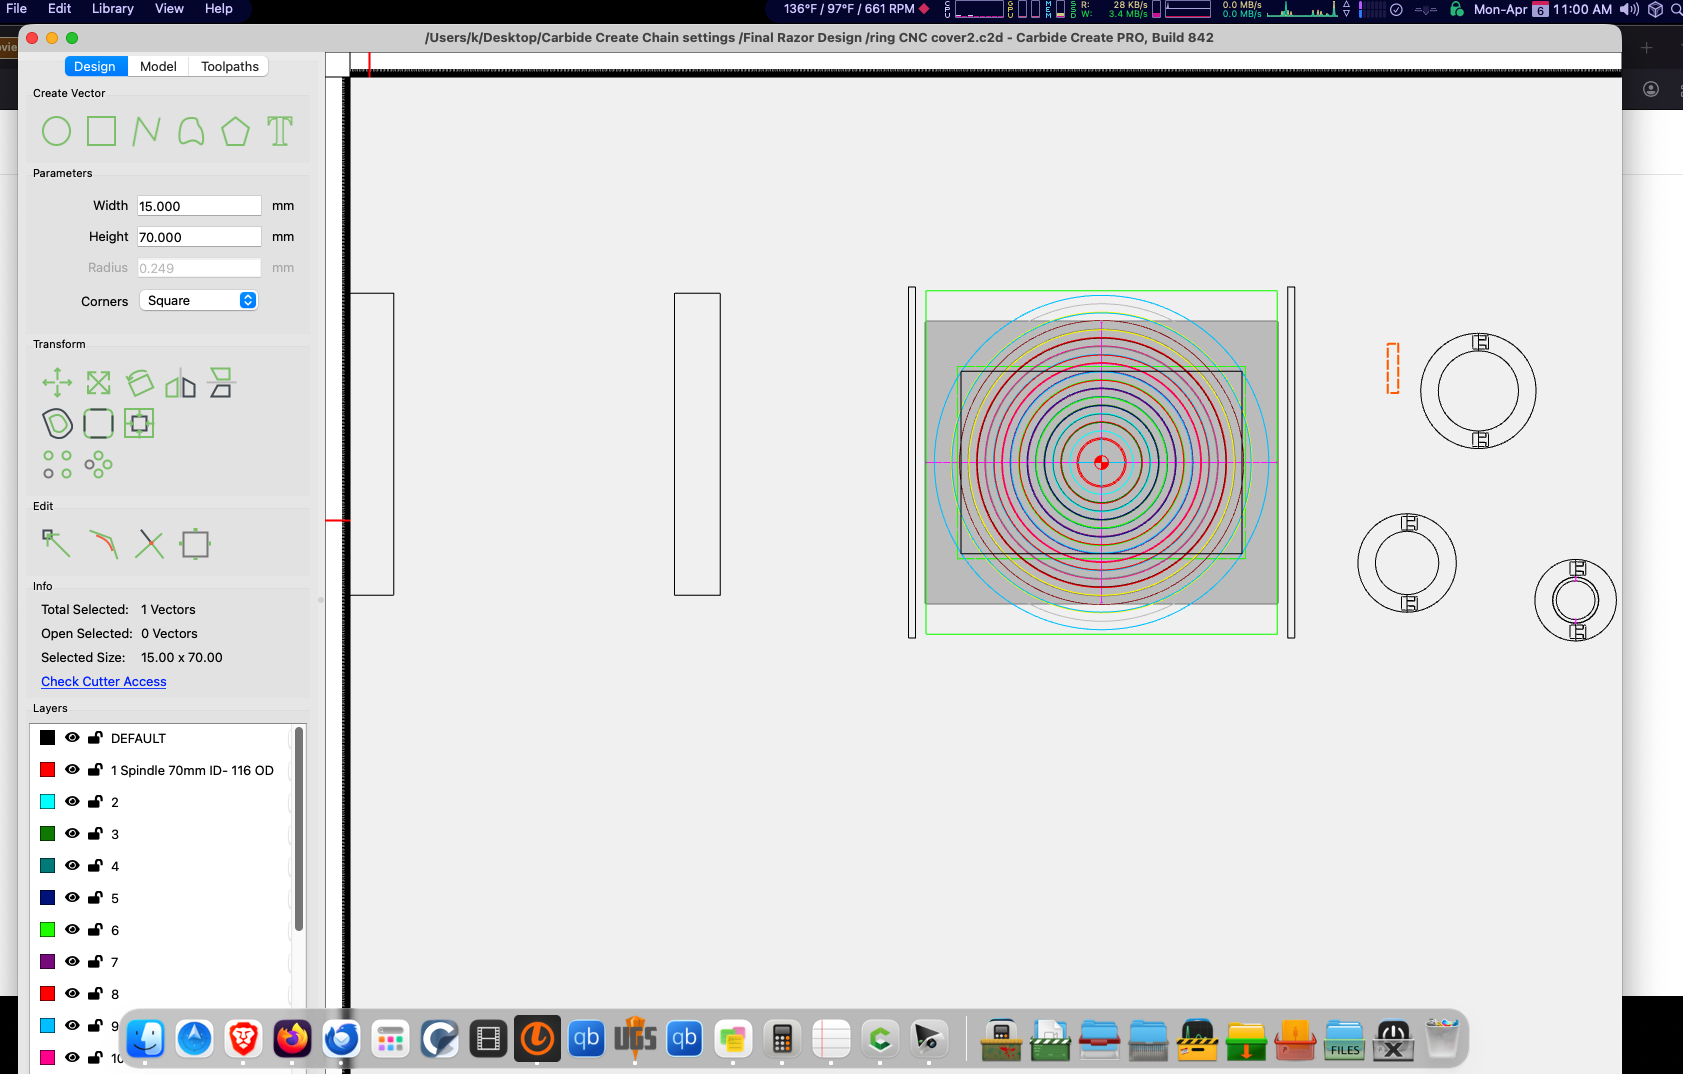Viewport: 1683px width, 1074px height.
Task: Select the Rectangle vector tool
Action: click(101, 131)
